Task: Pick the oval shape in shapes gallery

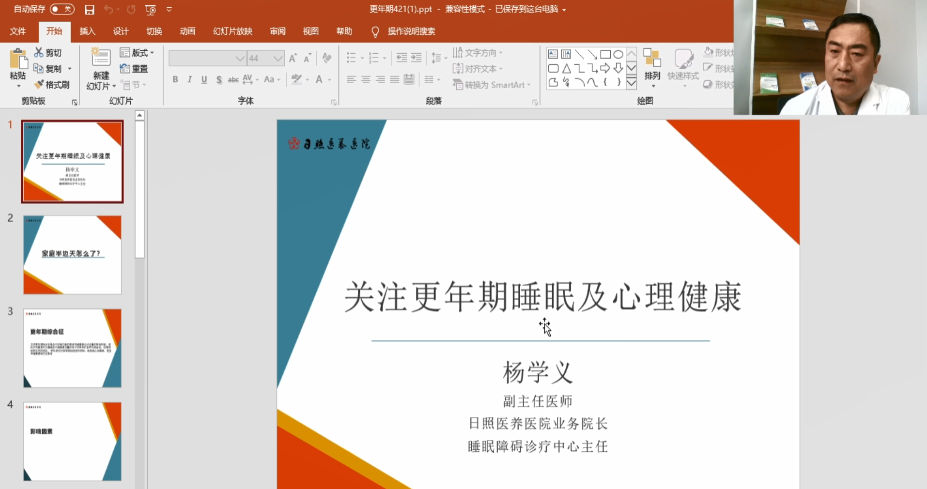Action: click(x=618, y=54)
